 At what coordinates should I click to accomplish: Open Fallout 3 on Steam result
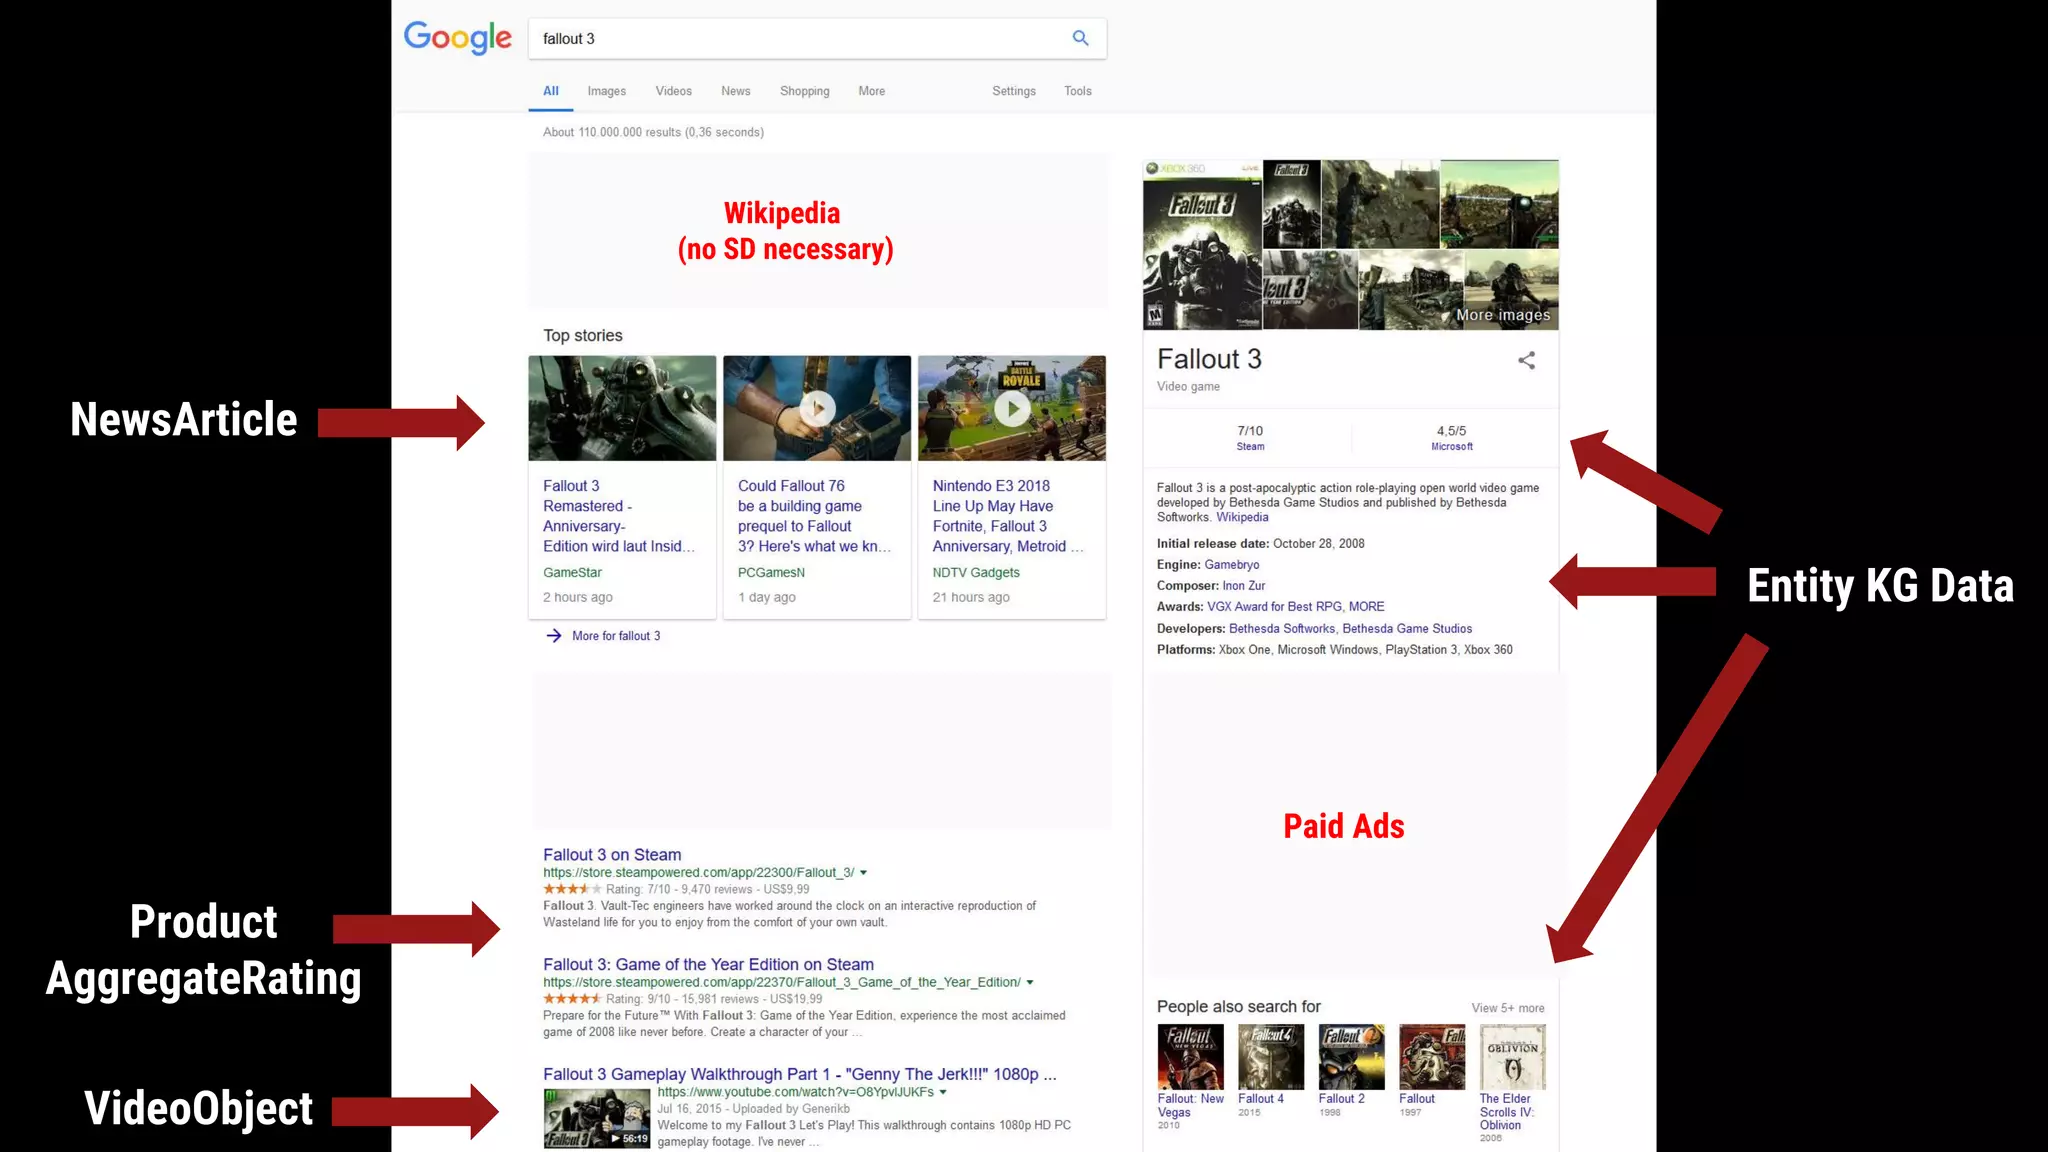(x=612, y=855)
